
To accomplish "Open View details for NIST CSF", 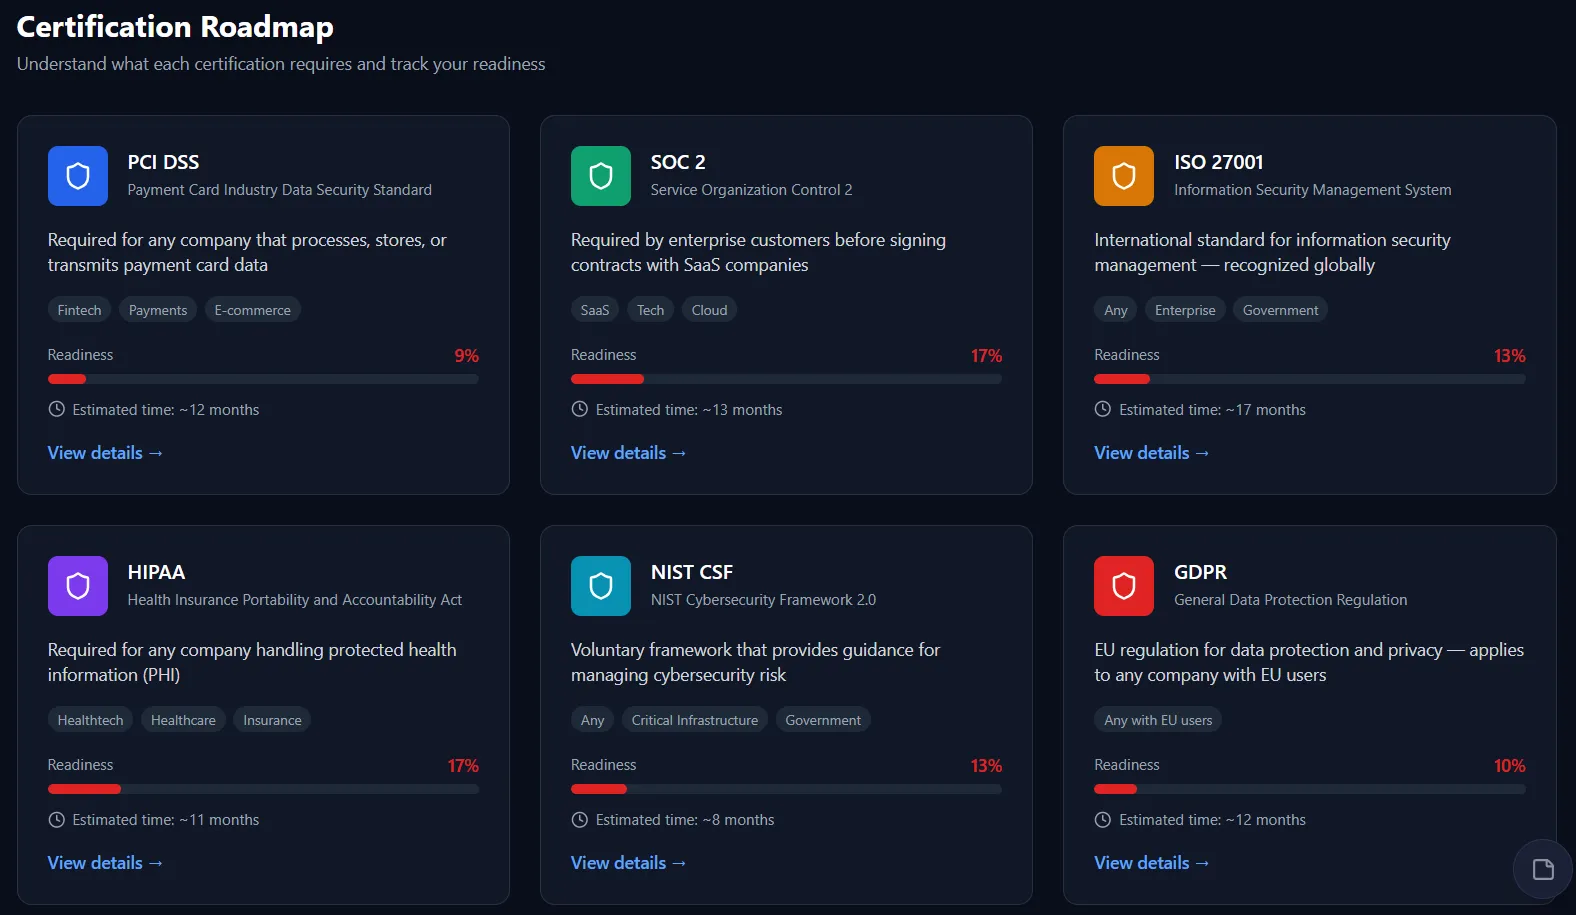I will pyautogui.click(x=628, y=863).
